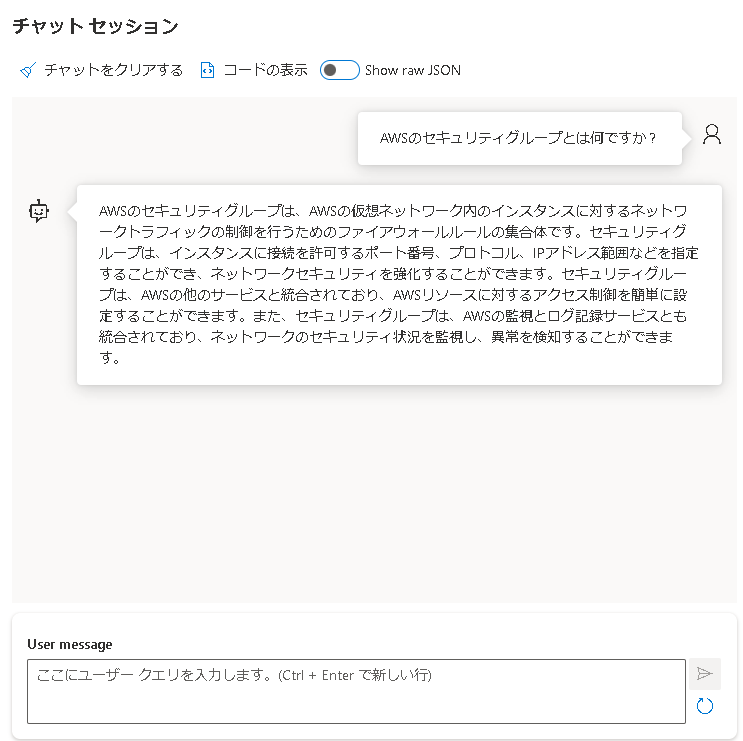Click the user question about AWSのセキュリティグループ
Image resolution: width=743 pixels, height=741 pixels.
520,138
